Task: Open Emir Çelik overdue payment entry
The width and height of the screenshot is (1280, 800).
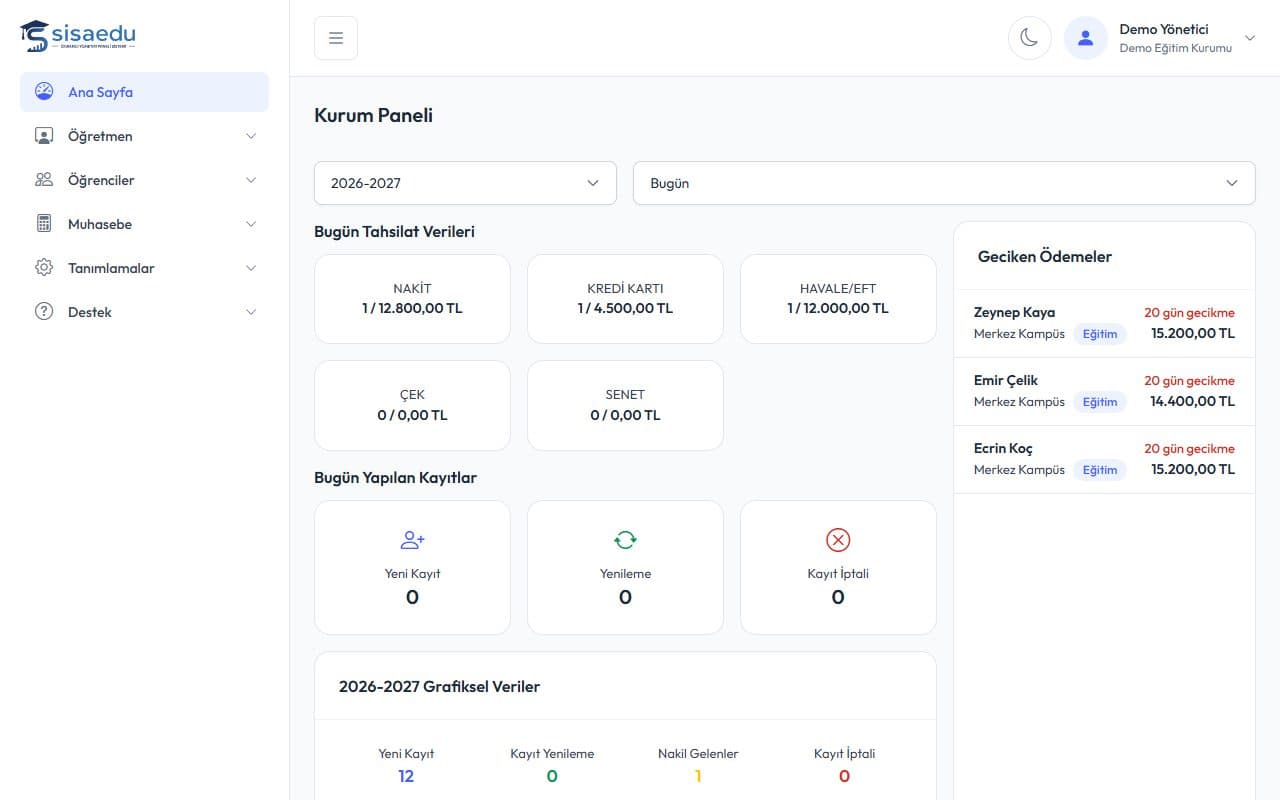Action: tap(1104, 391)
